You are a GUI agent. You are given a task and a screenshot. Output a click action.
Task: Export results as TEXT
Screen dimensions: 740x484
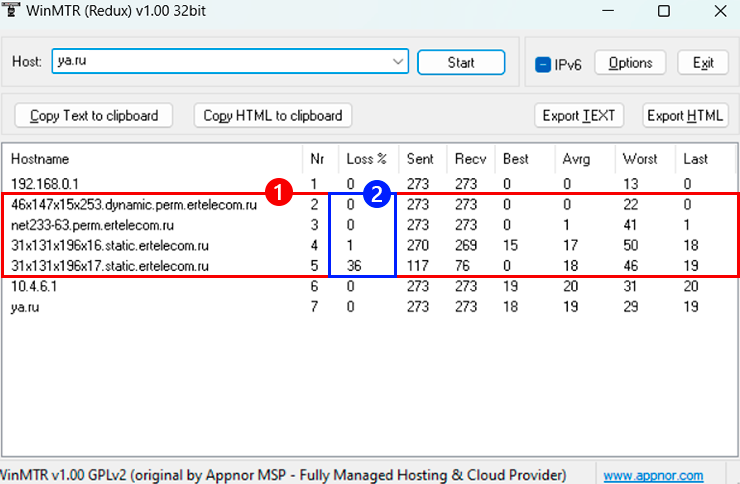point(579,115)
